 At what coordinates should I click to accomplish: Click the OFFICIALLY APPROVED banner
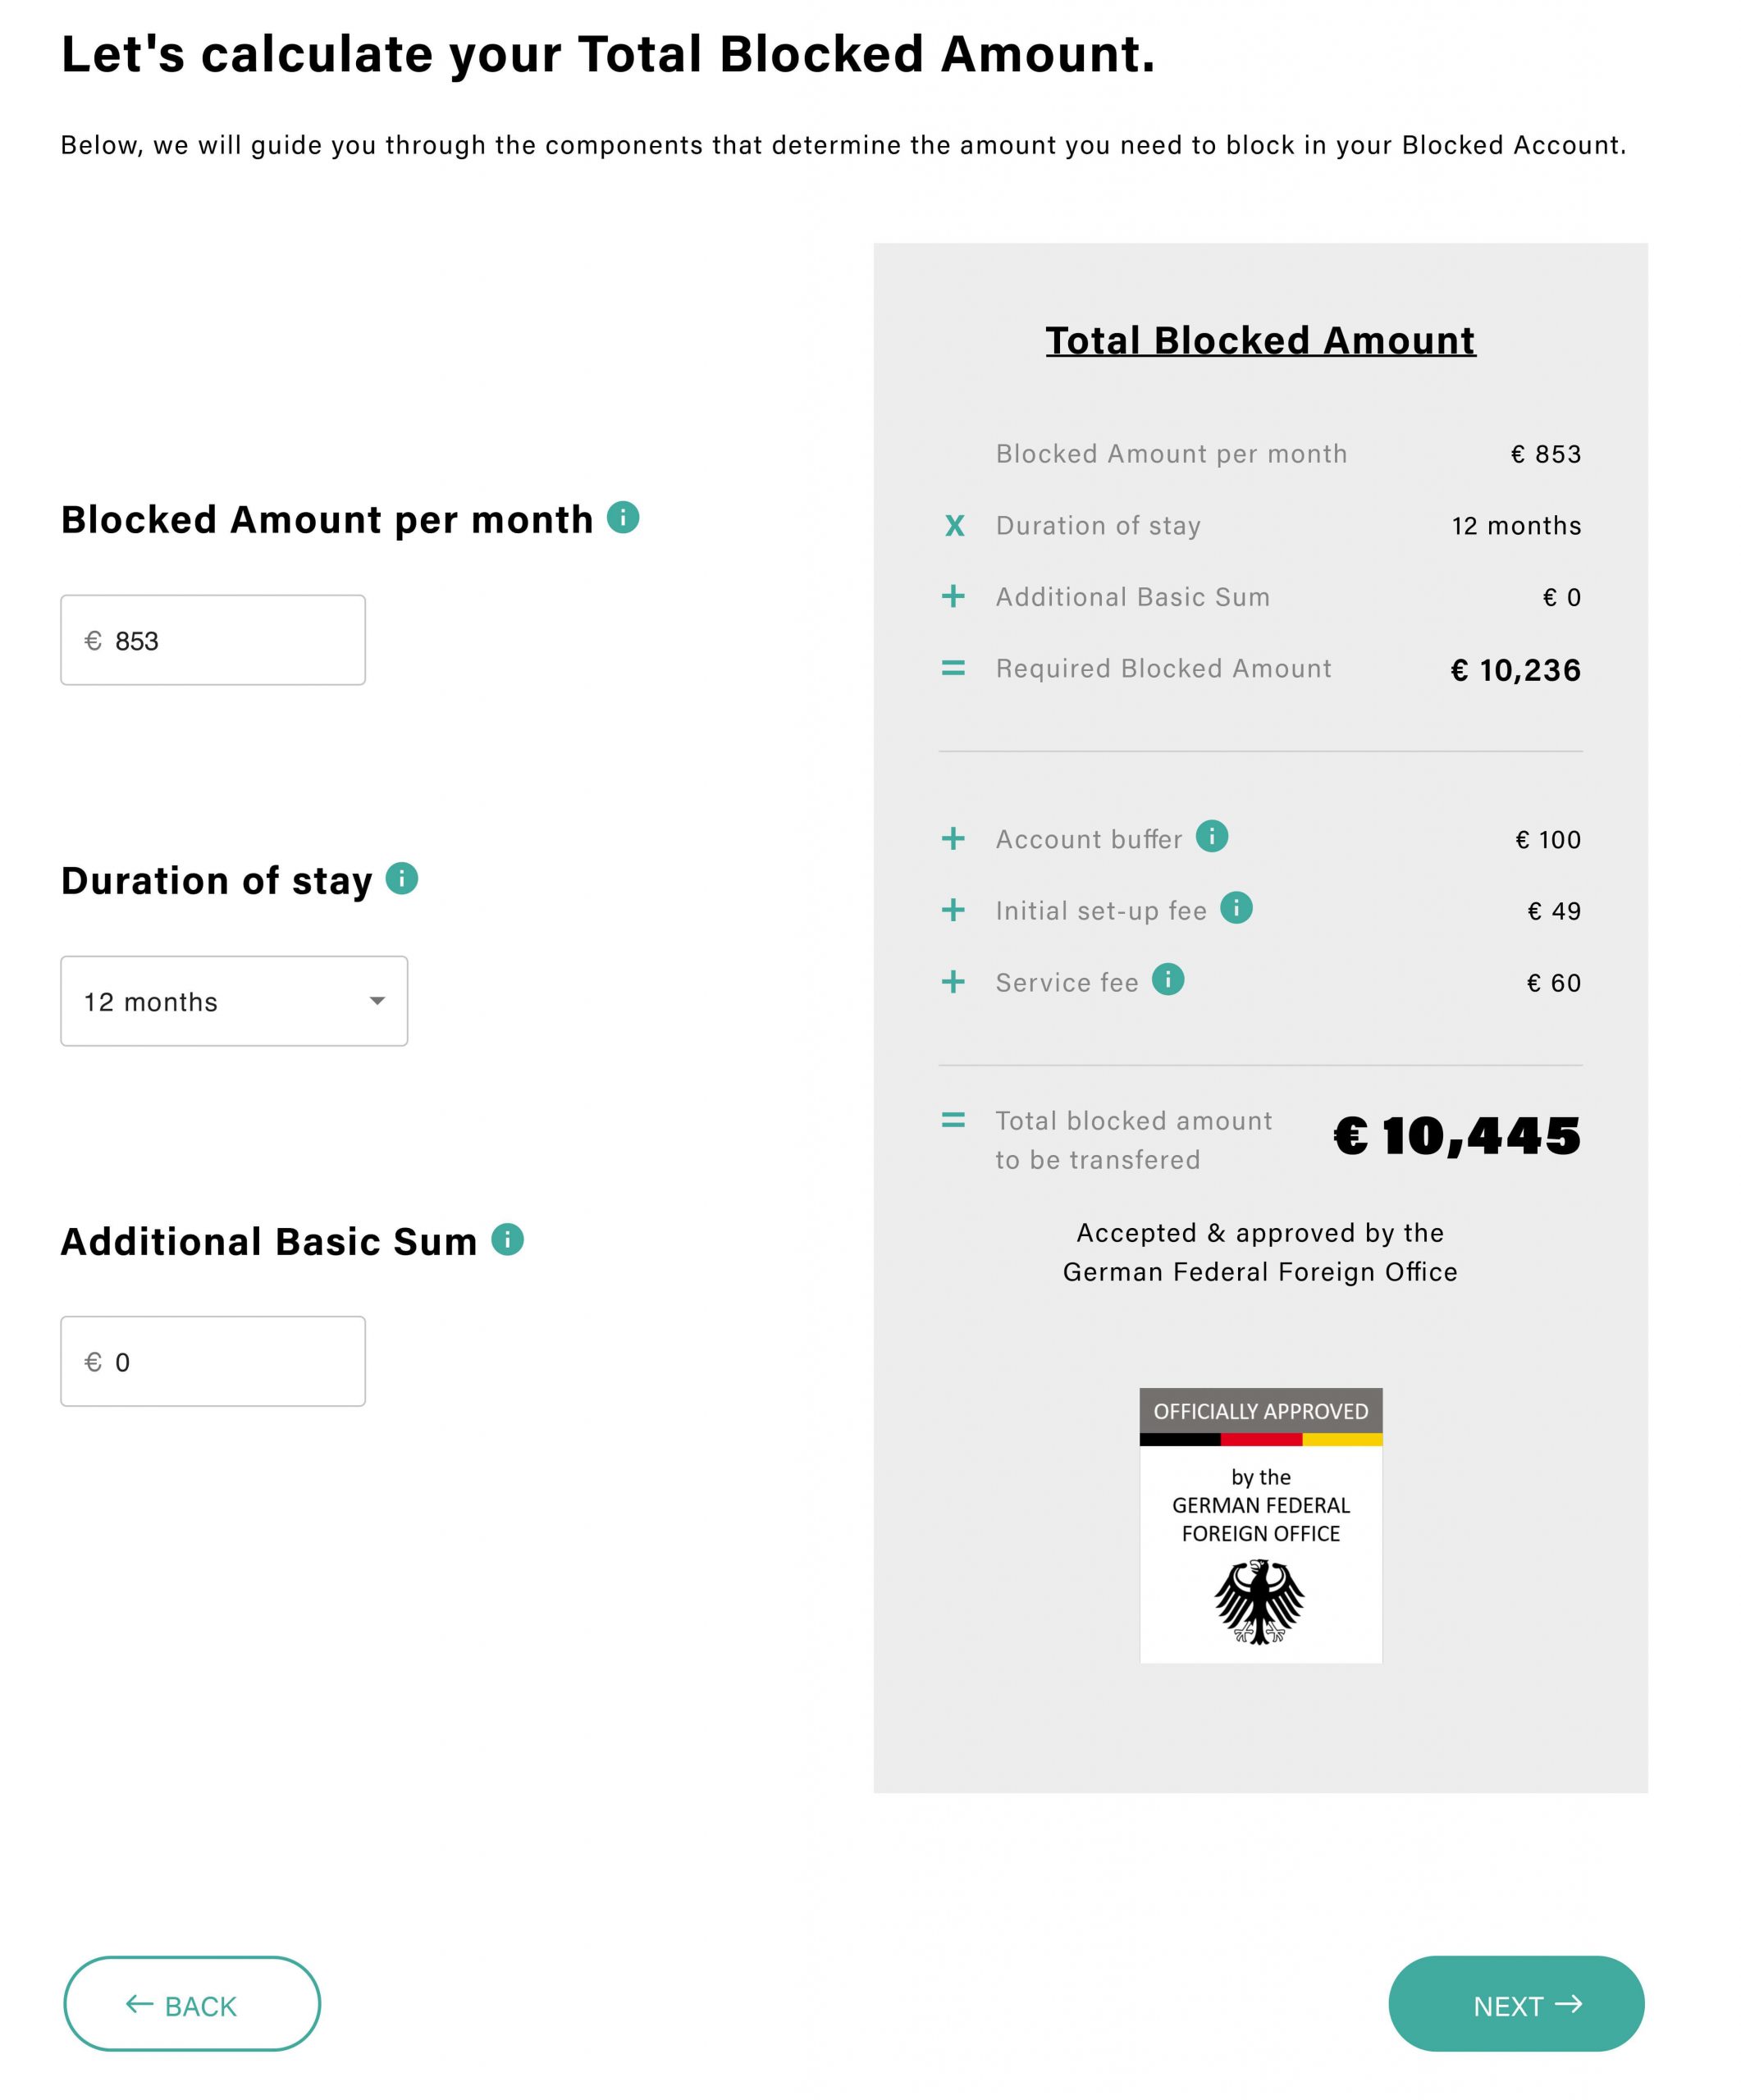pos(1260,1411)
